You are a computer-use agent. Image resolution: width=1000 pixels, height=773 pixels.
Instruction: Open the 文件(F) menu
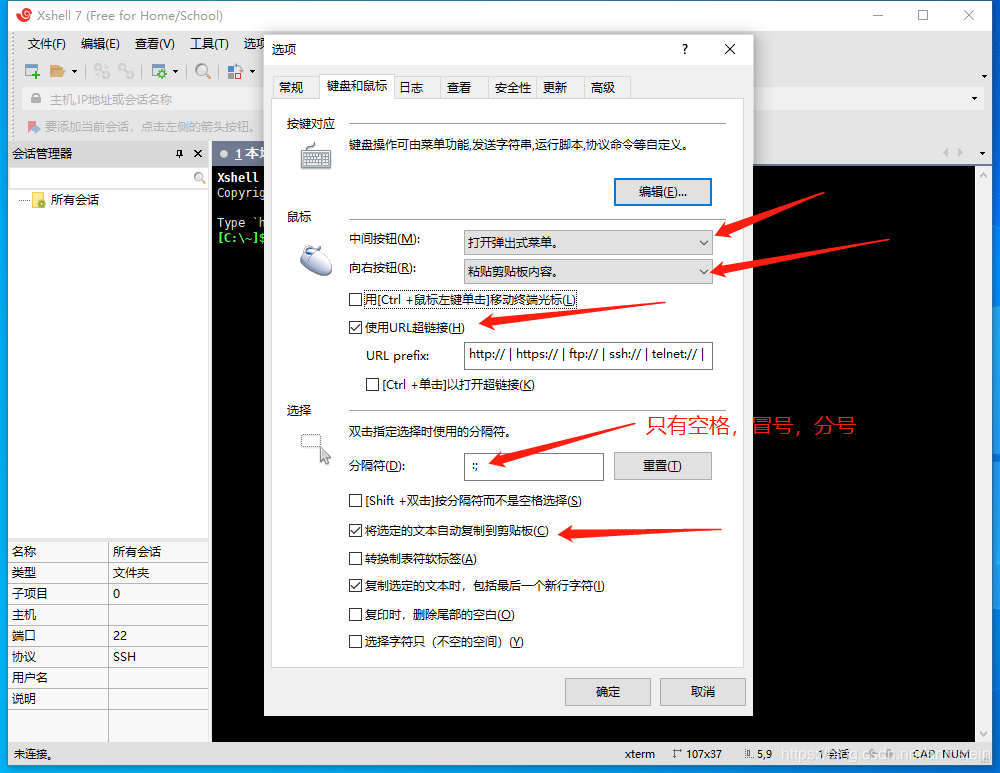click(x=47, y=43)
